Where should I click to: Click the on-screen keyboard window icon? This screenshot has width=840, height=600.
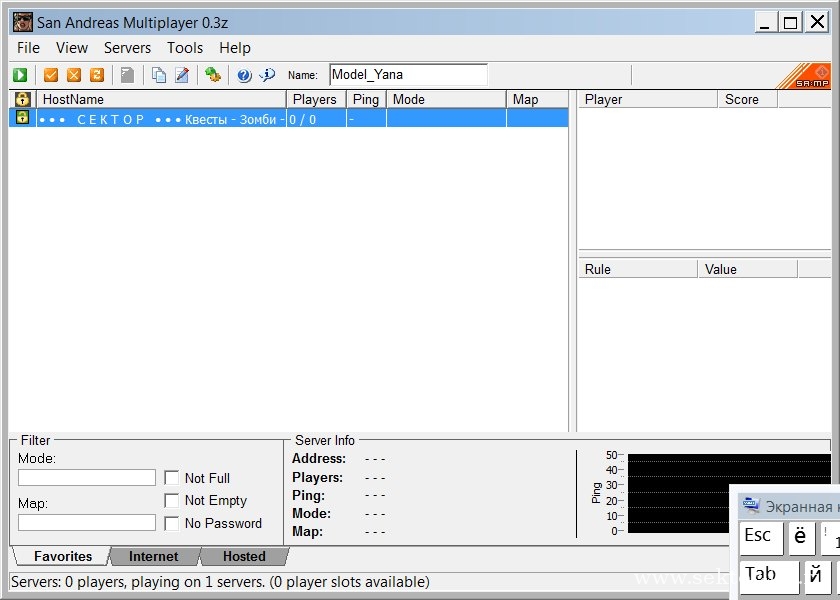[x=751, y=505]
